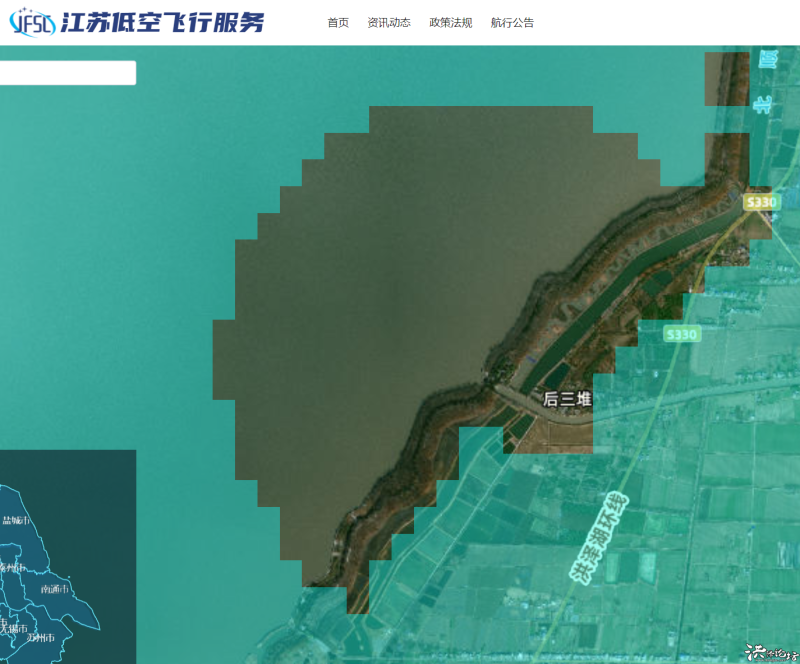Open 航行公告 flight notices page

coord(512,23)
